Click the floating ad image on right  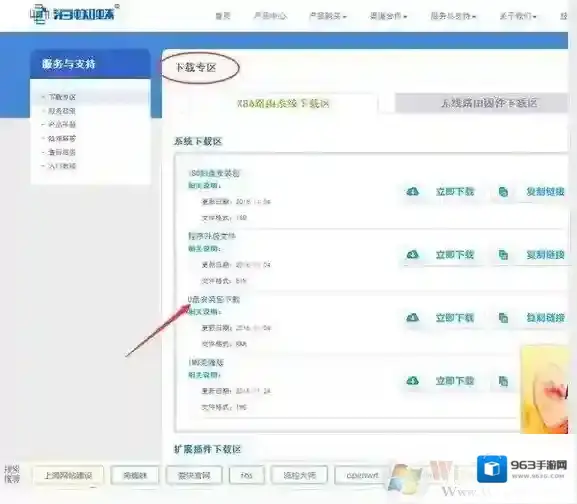[x=545, y=389]
